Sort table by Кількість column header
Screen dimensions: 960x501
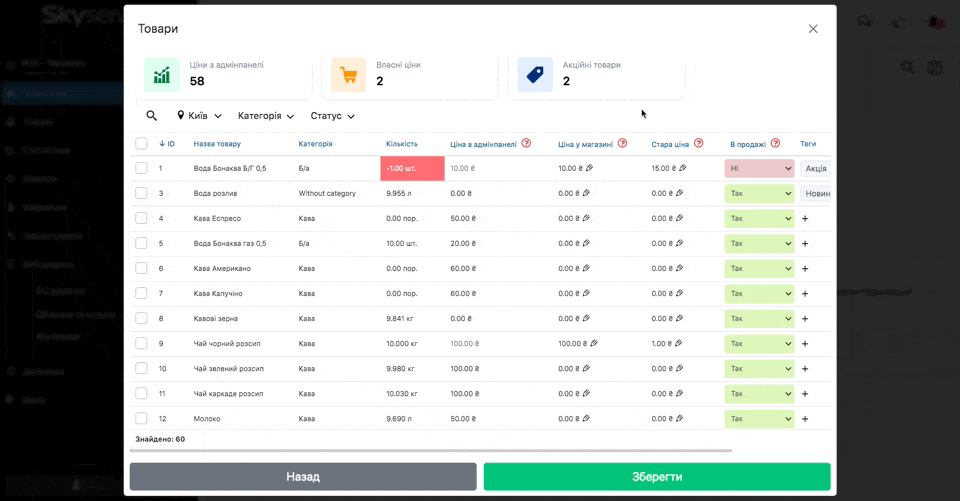(401, 144)
